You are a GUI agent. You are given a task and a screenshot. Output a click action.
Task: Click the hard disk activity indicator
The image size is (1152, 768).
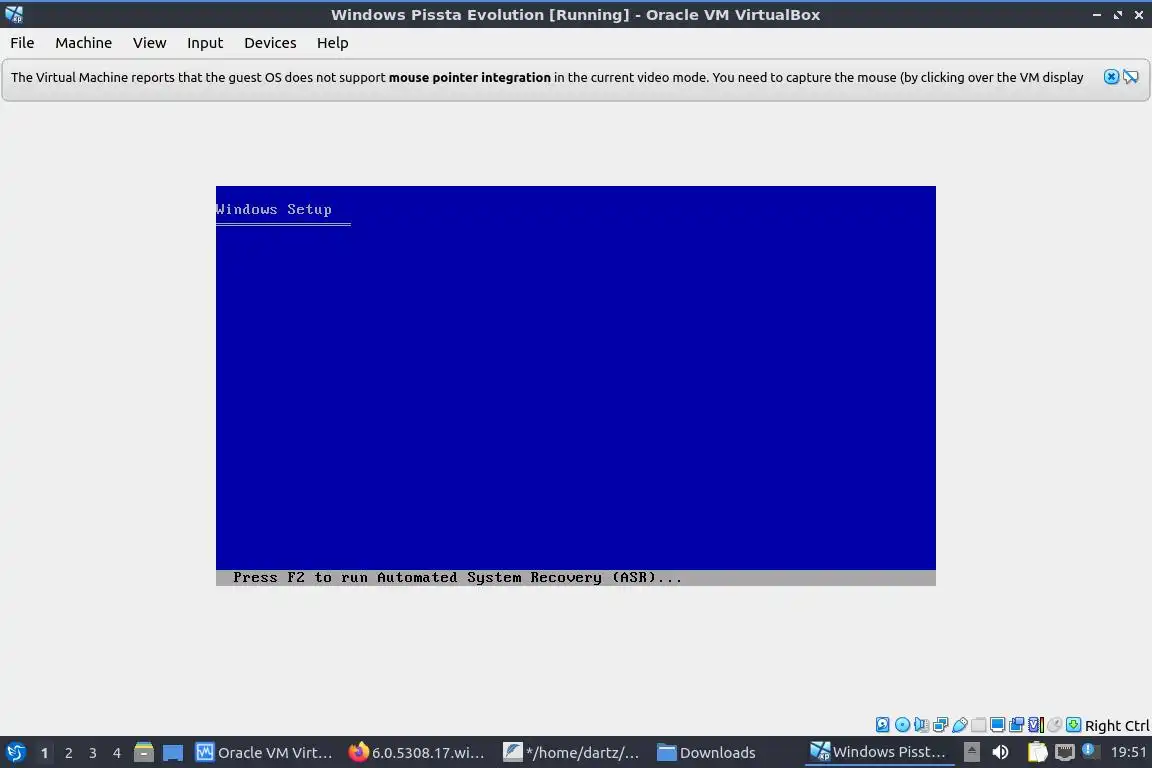pos(882,725)
